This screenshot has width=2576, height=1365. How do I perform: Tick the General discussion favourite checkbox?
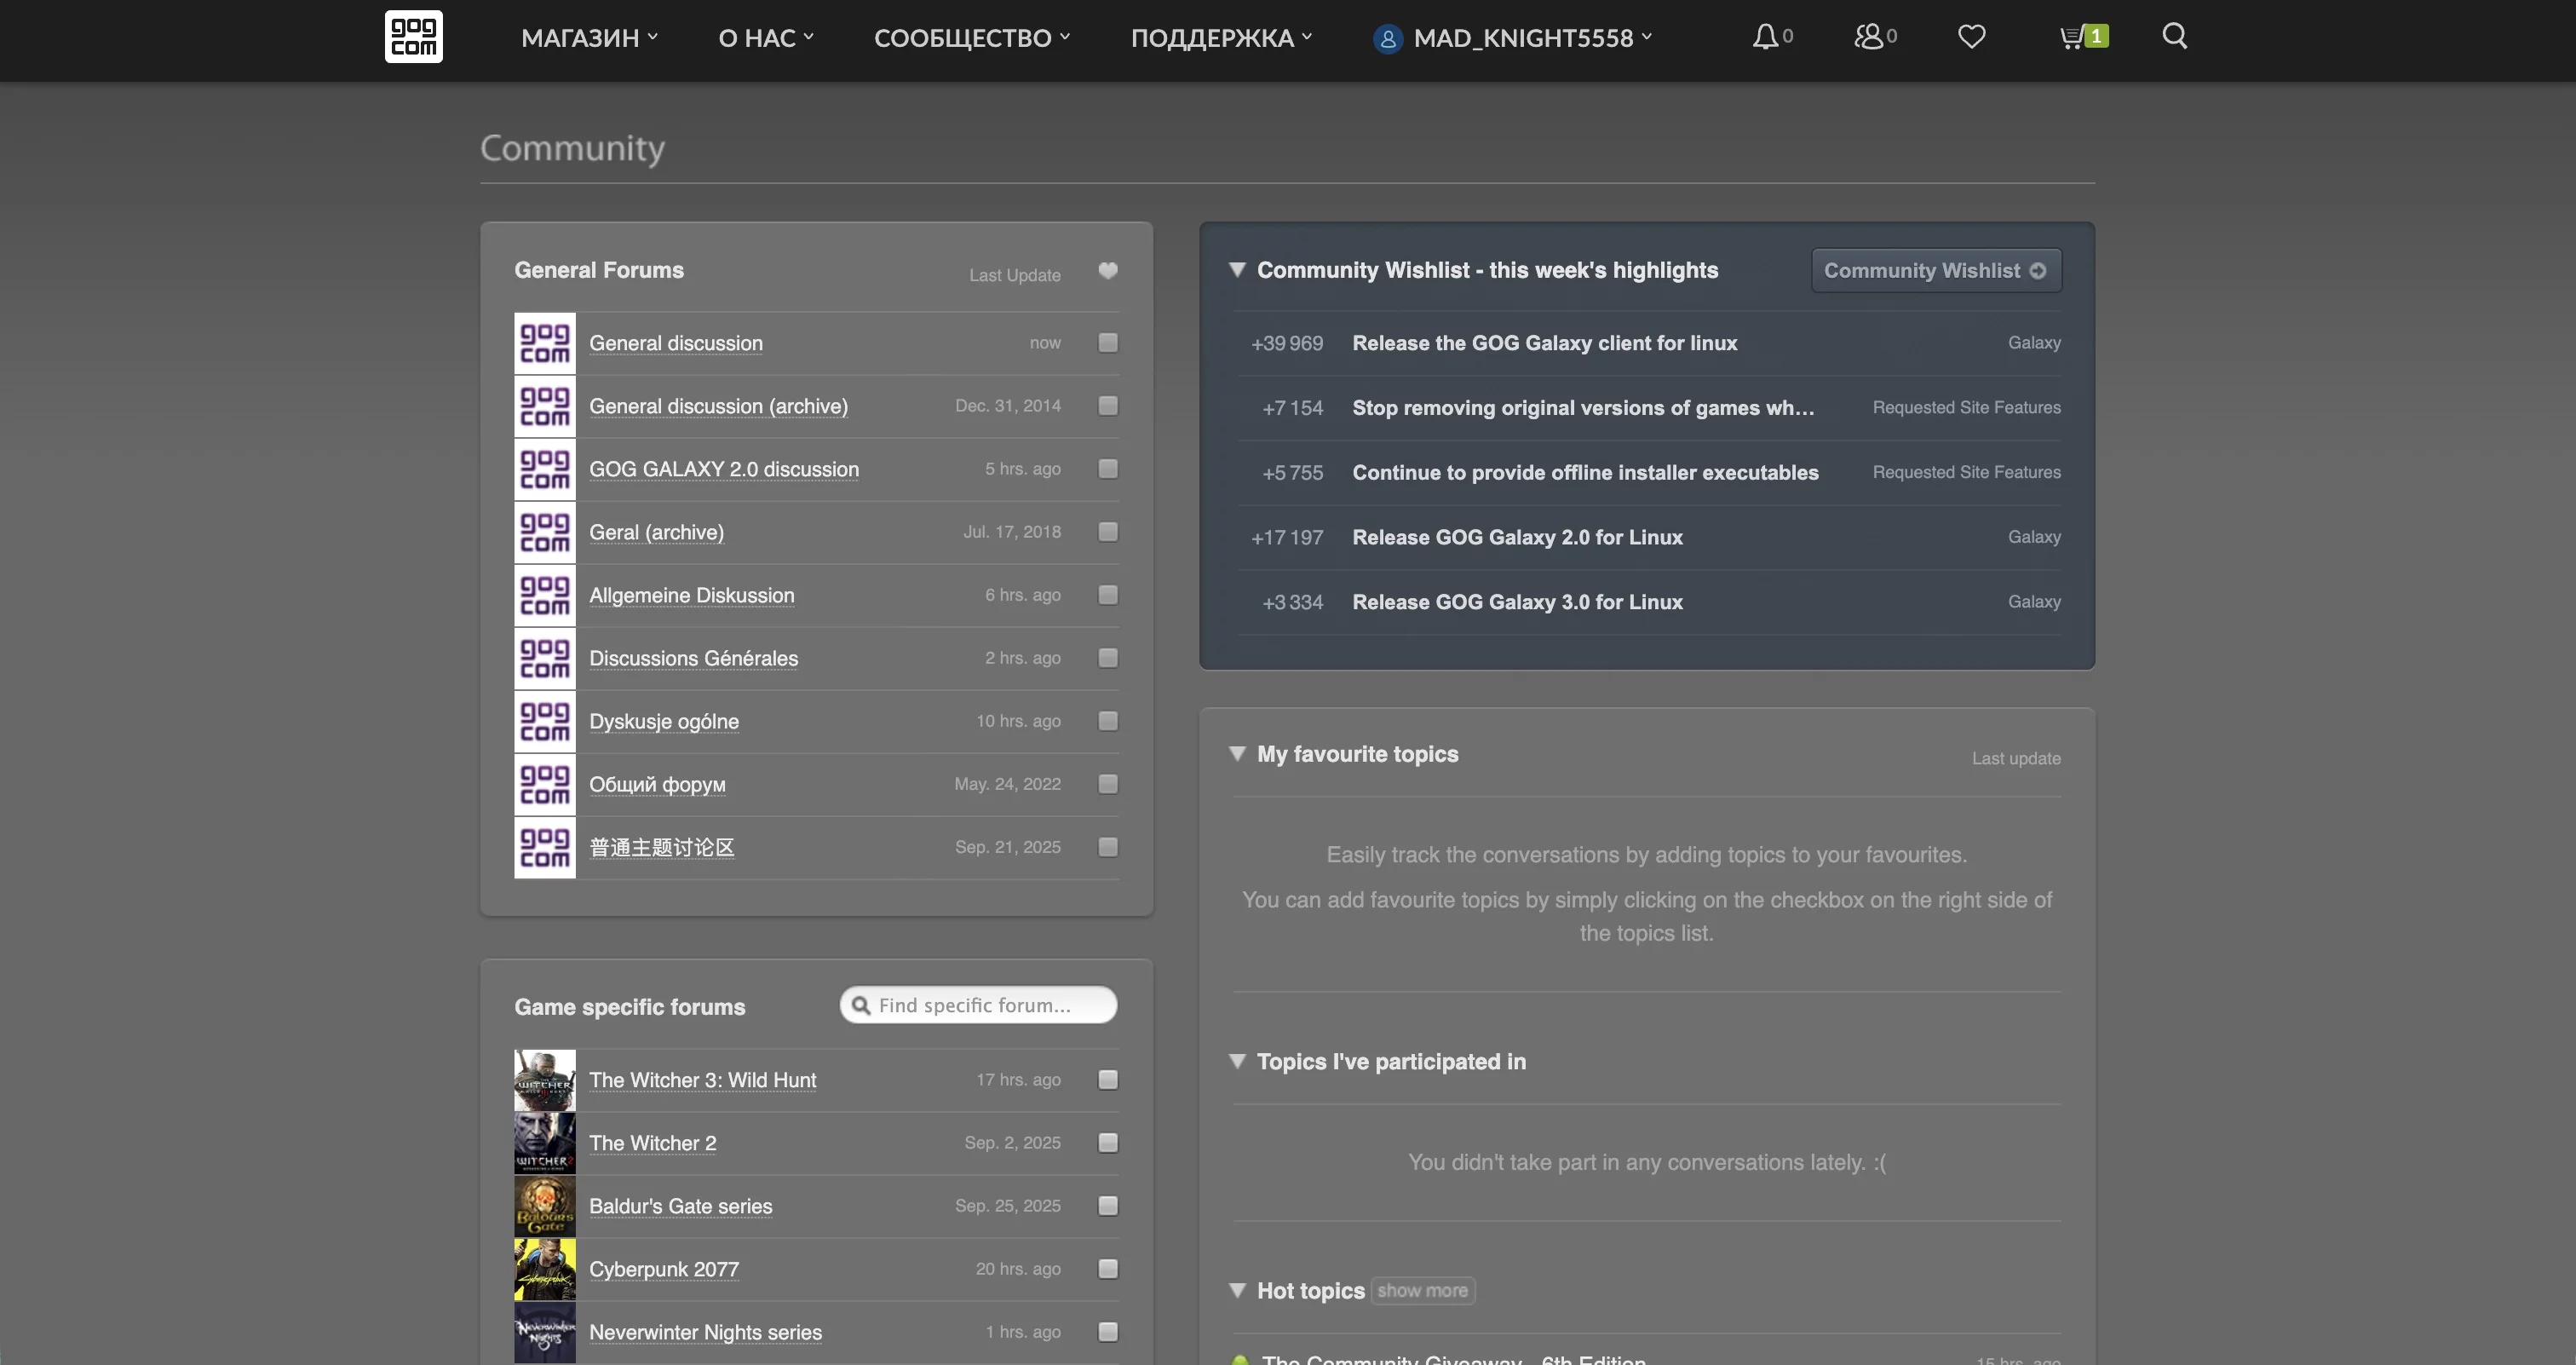click(x=1107, y=343)
